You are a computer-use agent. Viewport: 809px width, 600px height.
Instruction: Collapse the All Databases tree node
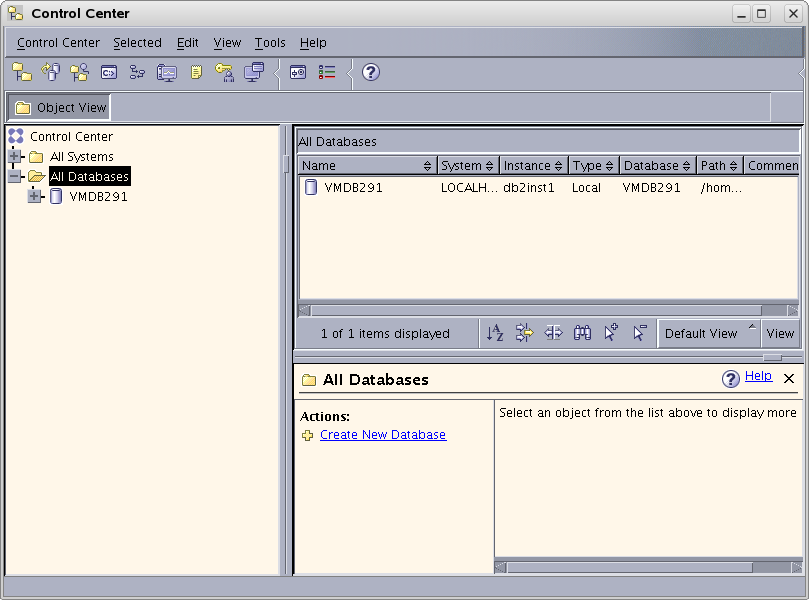[15, 176]
